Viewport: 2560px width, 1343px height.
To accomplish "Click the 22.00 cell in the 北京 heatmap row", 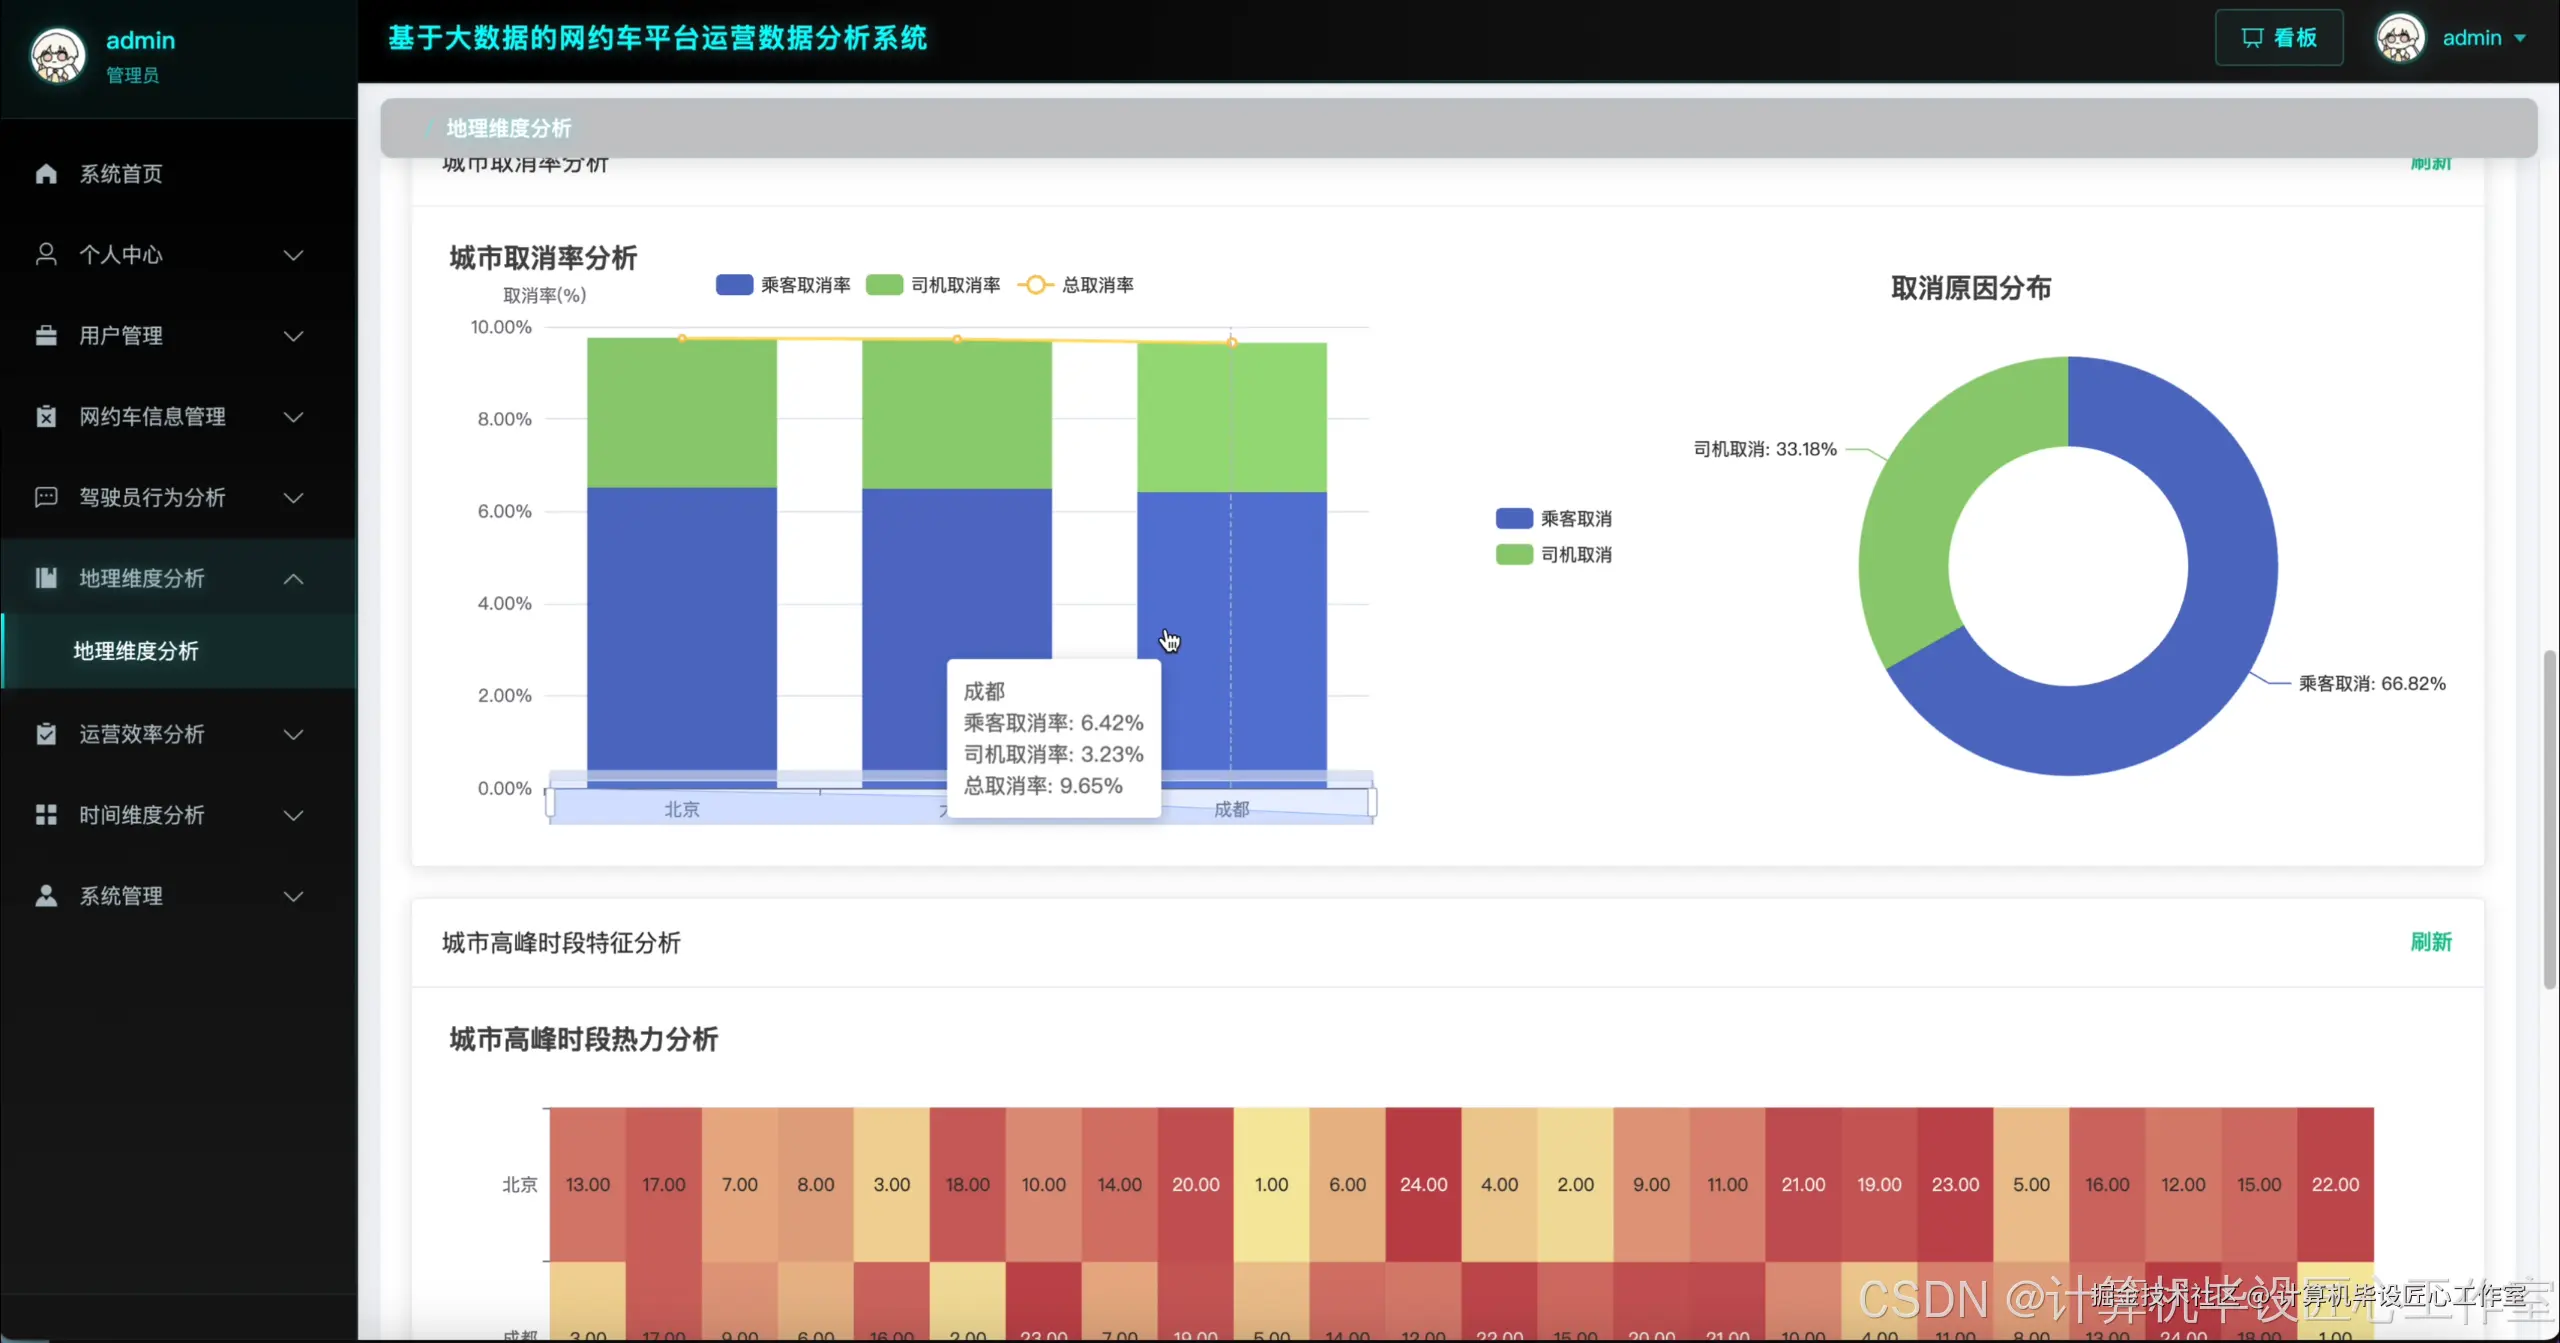I will pos(2336,1185).
